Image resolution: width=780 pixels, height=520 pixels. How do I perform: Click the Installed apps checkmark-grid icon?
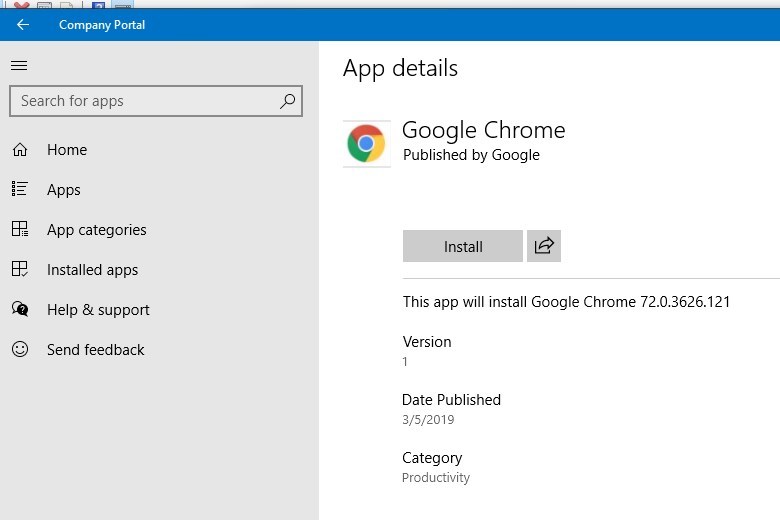pyautogui.click(x=20, y=269)
